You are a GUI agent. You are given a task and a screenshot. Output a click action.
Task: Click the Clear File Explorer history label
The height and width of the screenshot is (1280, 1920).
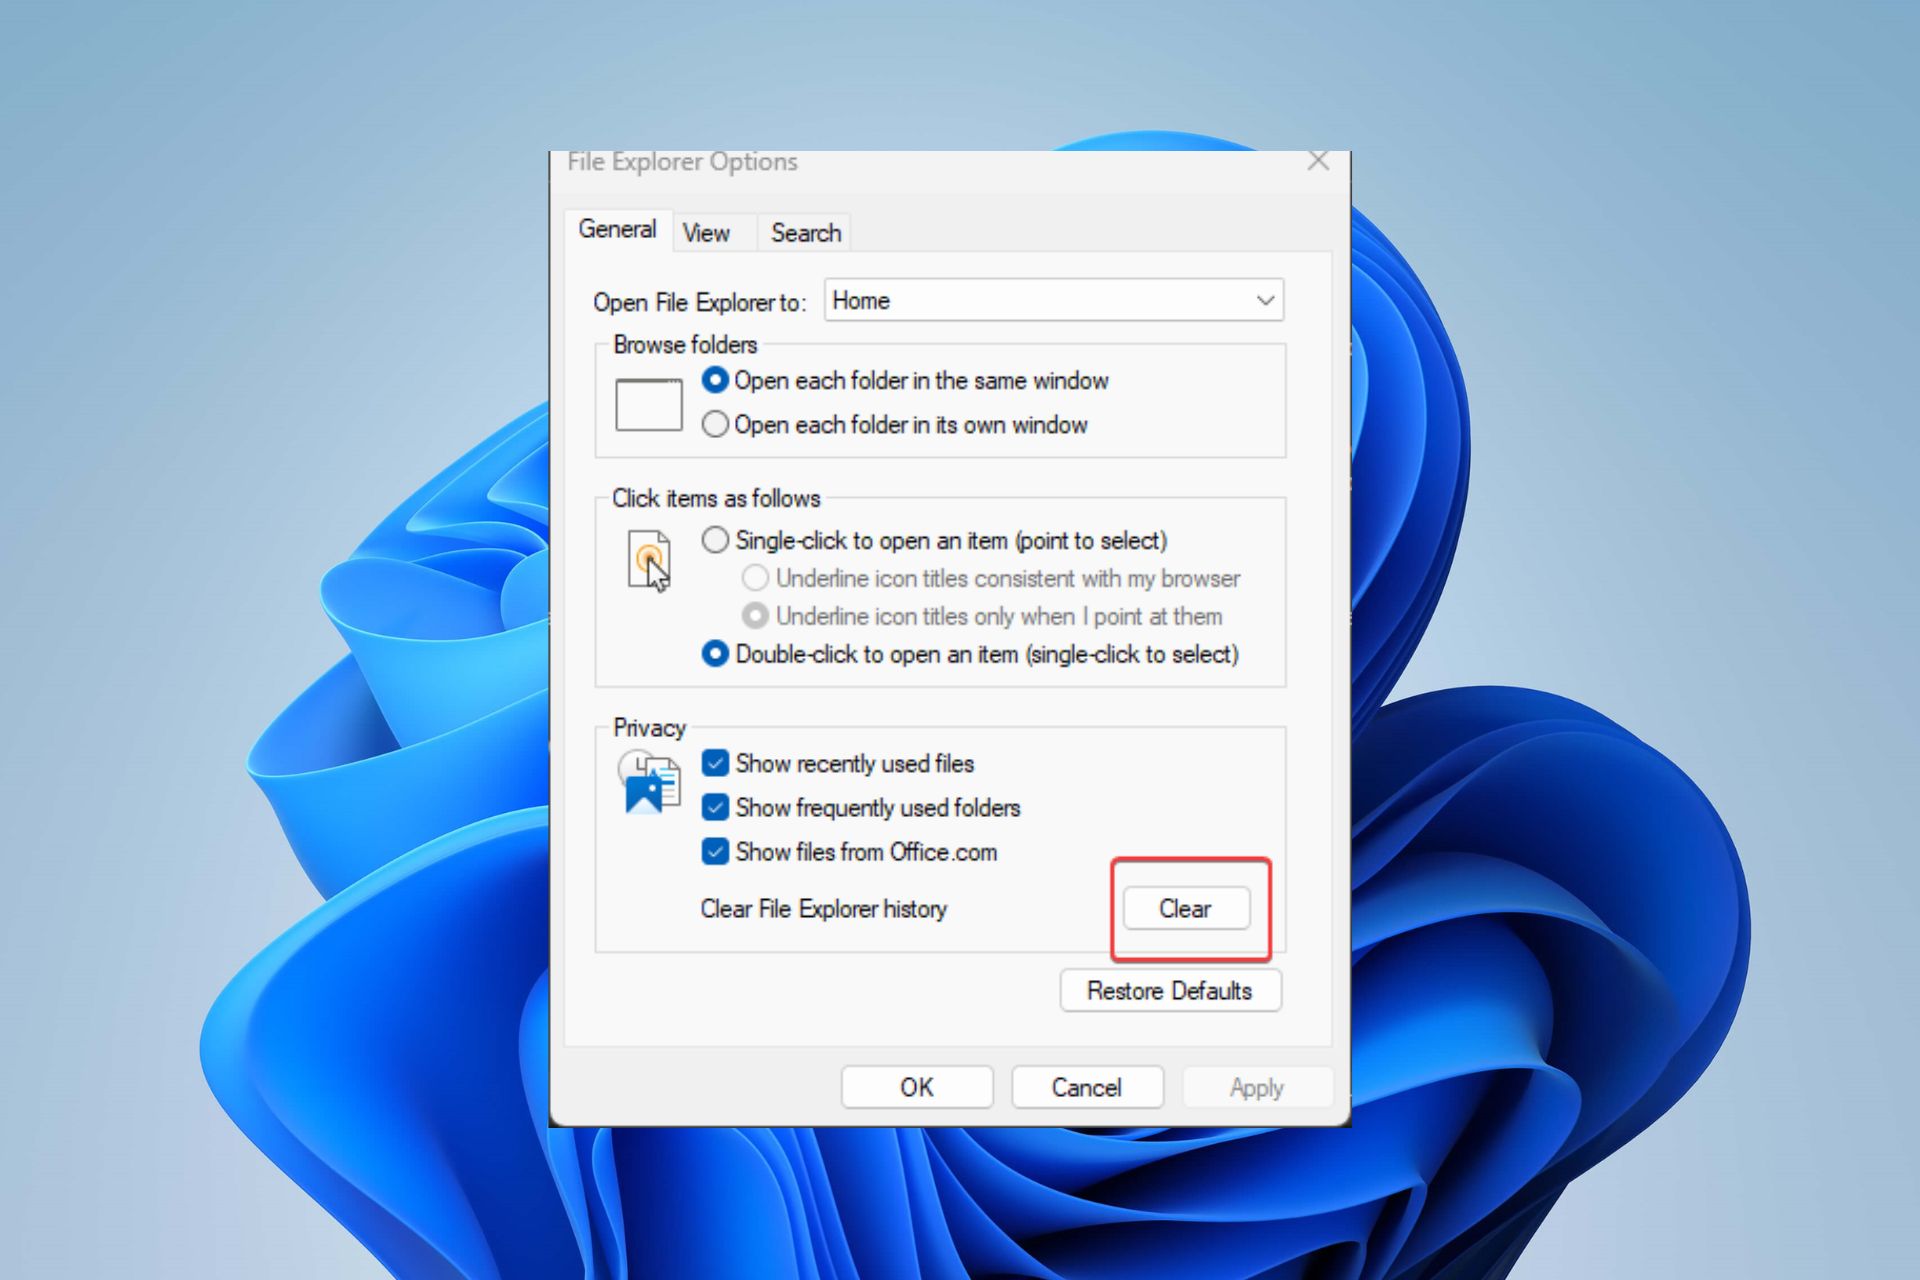coord(823,909)
